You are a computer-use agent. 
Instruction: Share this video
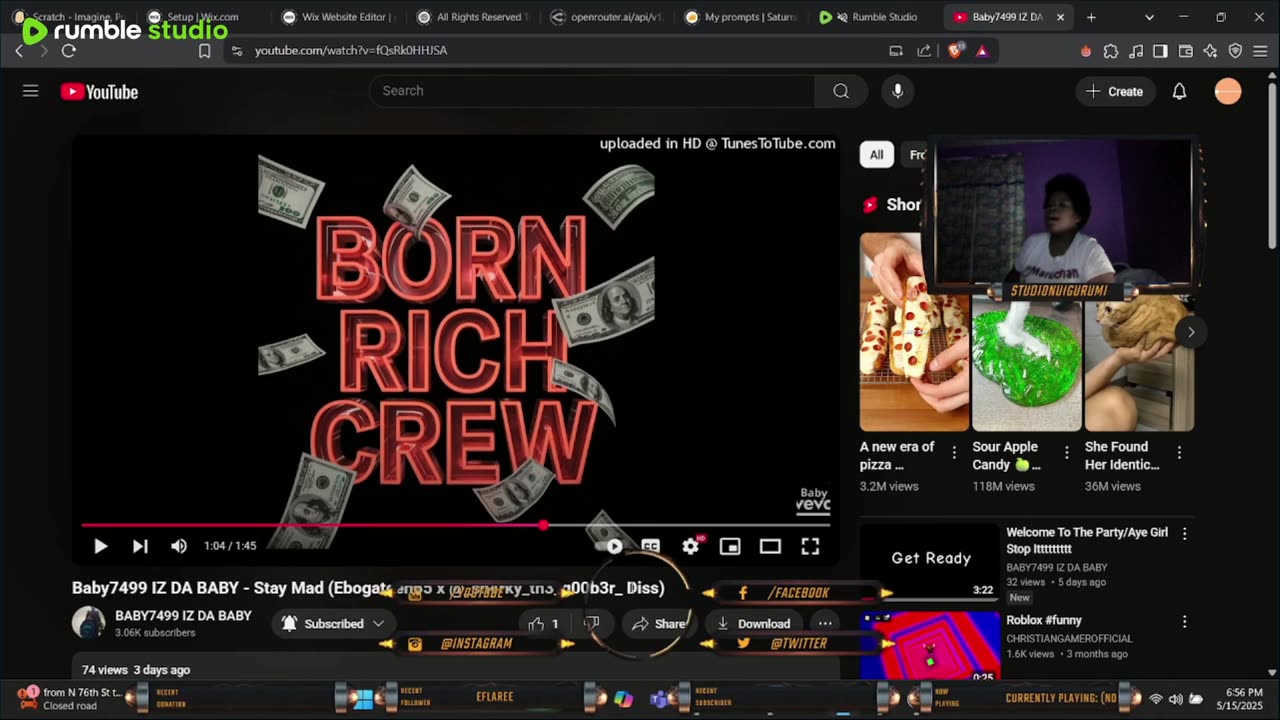point(657,623)
